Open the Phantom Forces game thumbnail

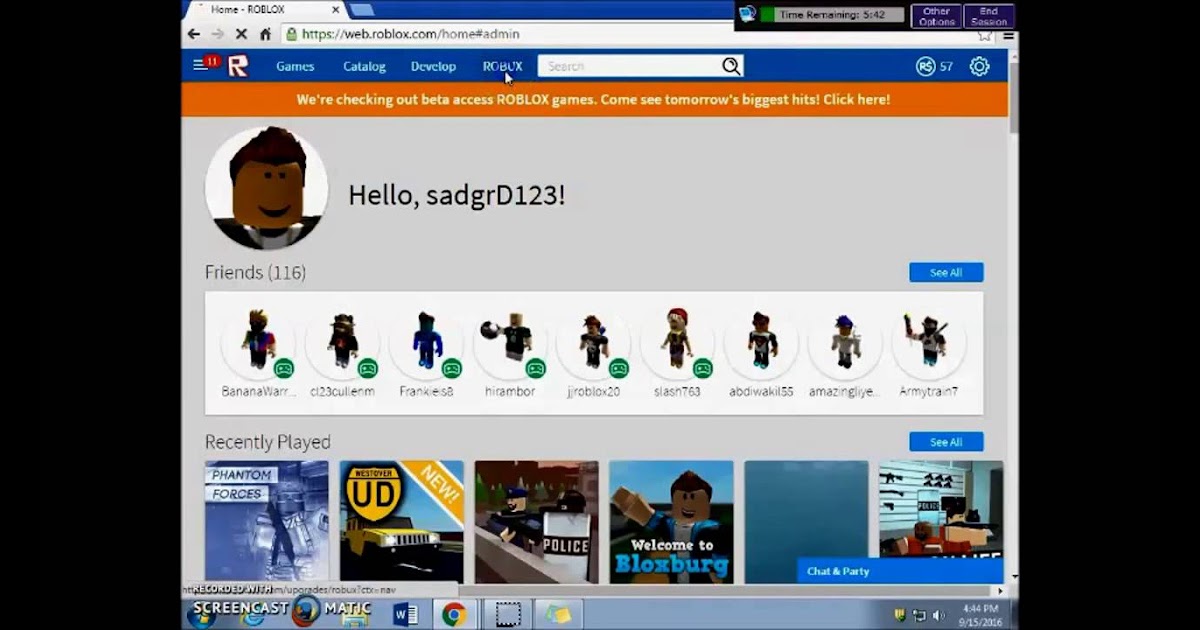267,522
